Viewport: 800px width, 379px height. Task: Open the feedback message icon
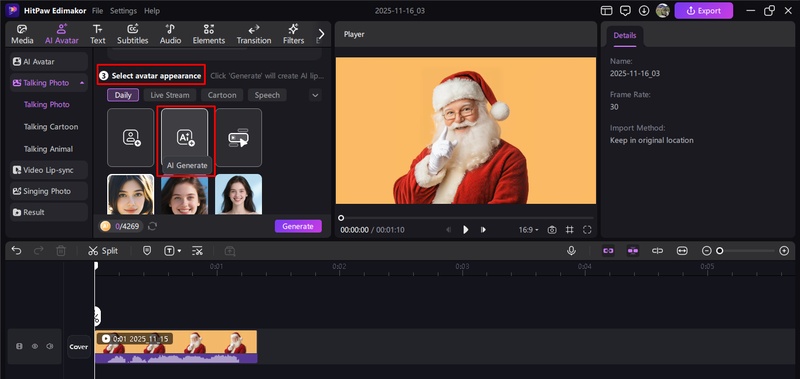(x=625, y=11)
